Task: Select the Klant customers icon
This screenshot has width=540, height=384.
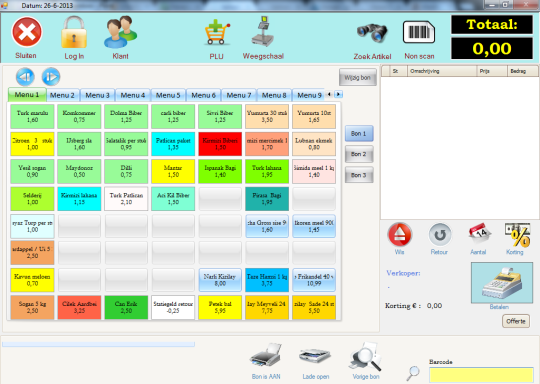Action: coord(121,32)
